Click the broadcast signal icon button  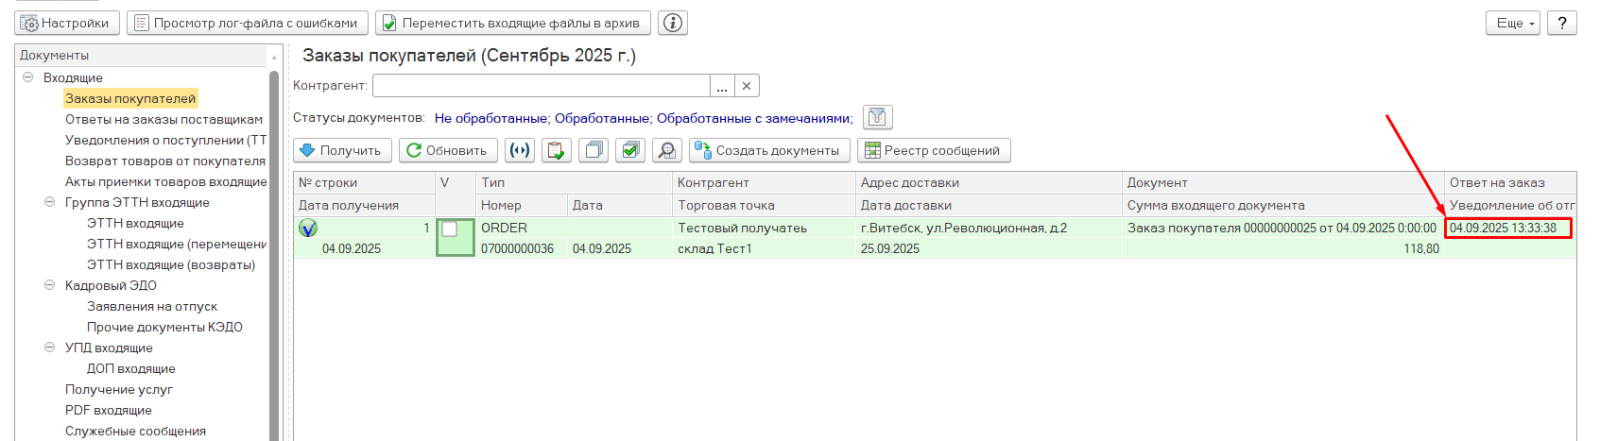coord(519,151)
